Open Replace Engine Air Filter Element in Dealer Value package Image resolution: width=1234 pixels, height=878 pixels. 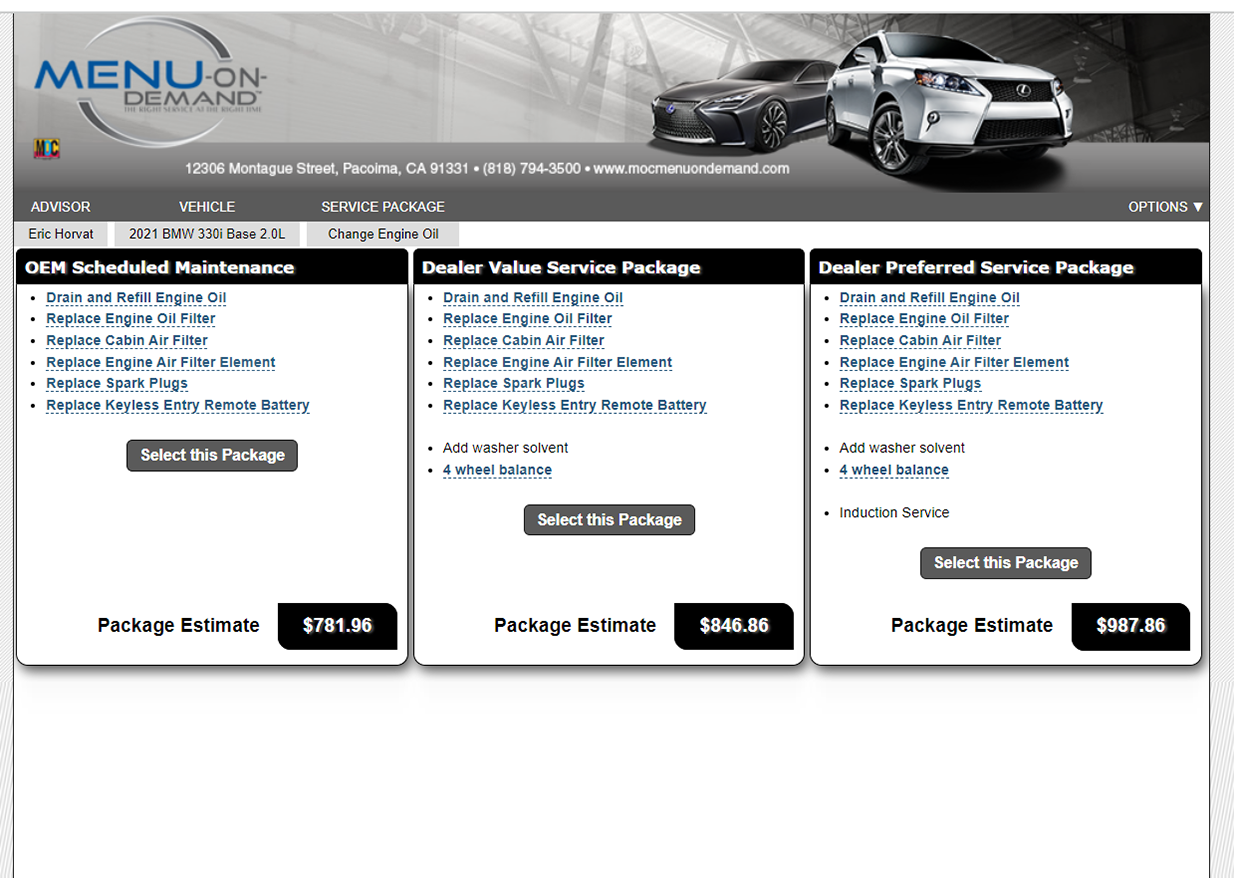coord(558,363)
